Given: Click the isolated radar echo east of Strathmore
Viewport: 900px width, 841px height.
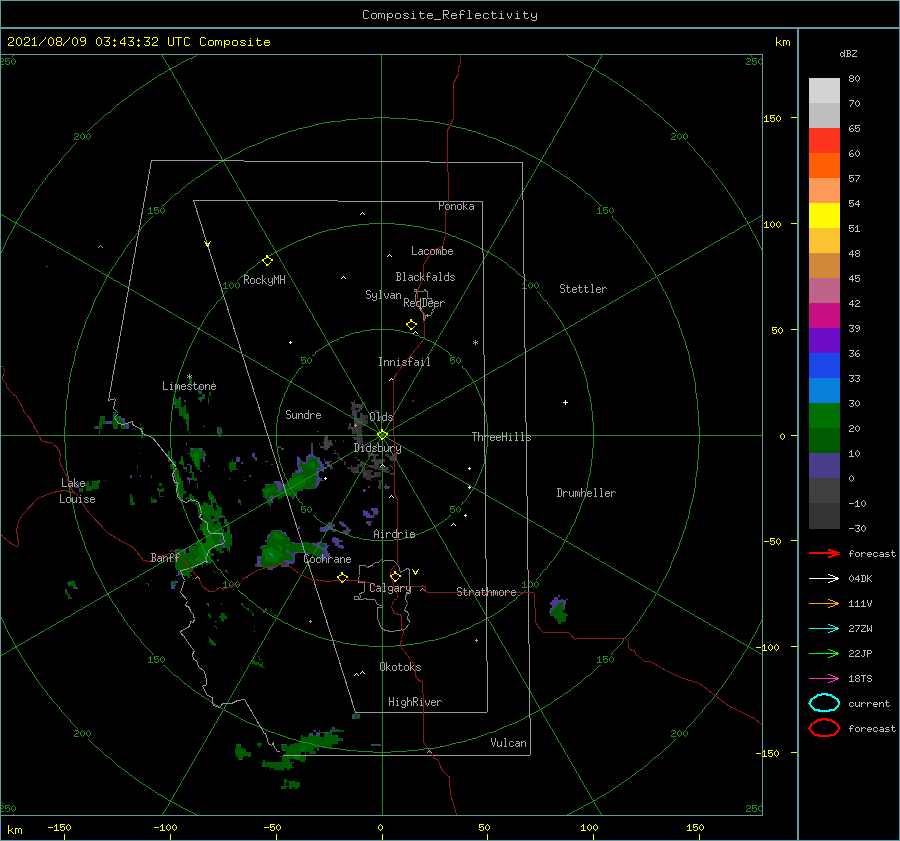Looking at the screenshot, I should 558,610.
